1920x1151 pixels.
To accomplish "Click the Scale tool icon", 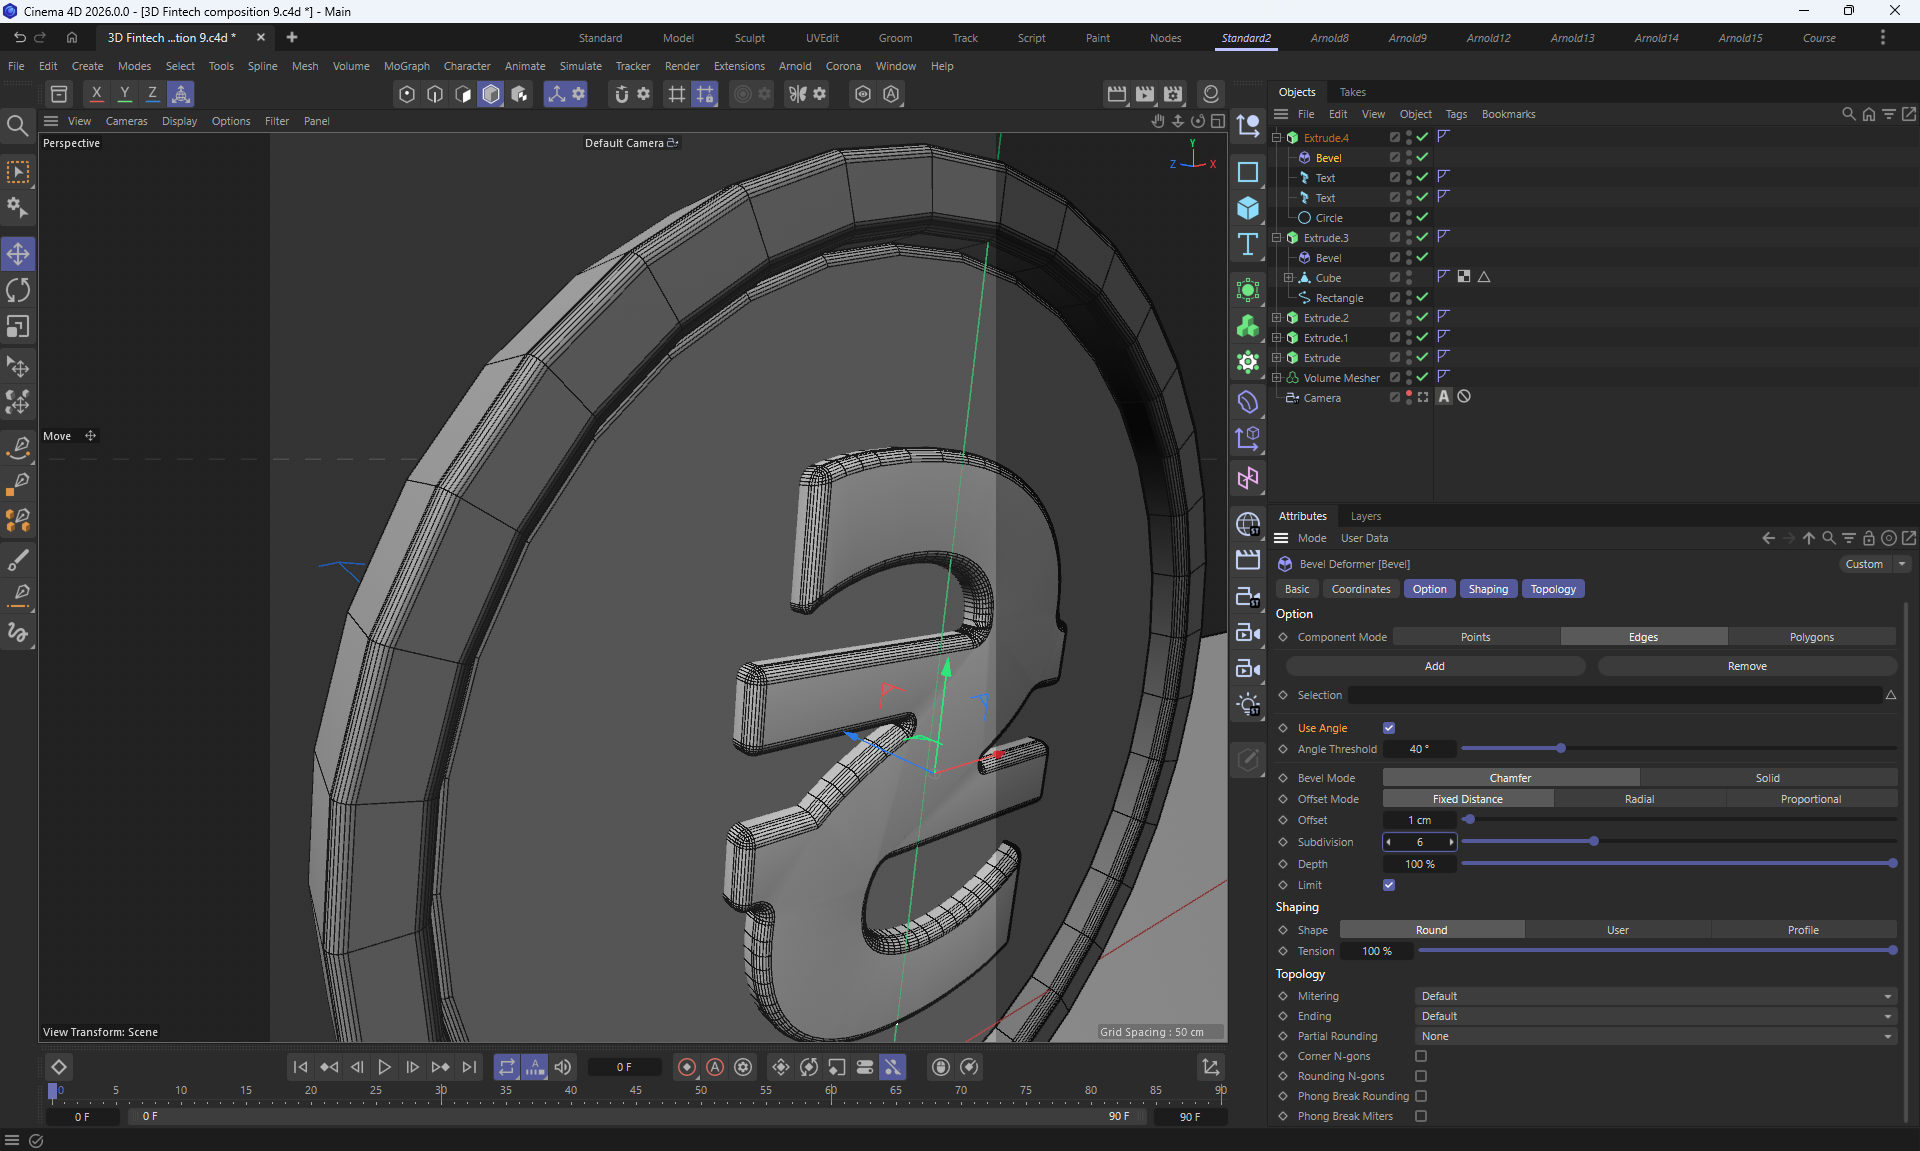I will [18, 327].
